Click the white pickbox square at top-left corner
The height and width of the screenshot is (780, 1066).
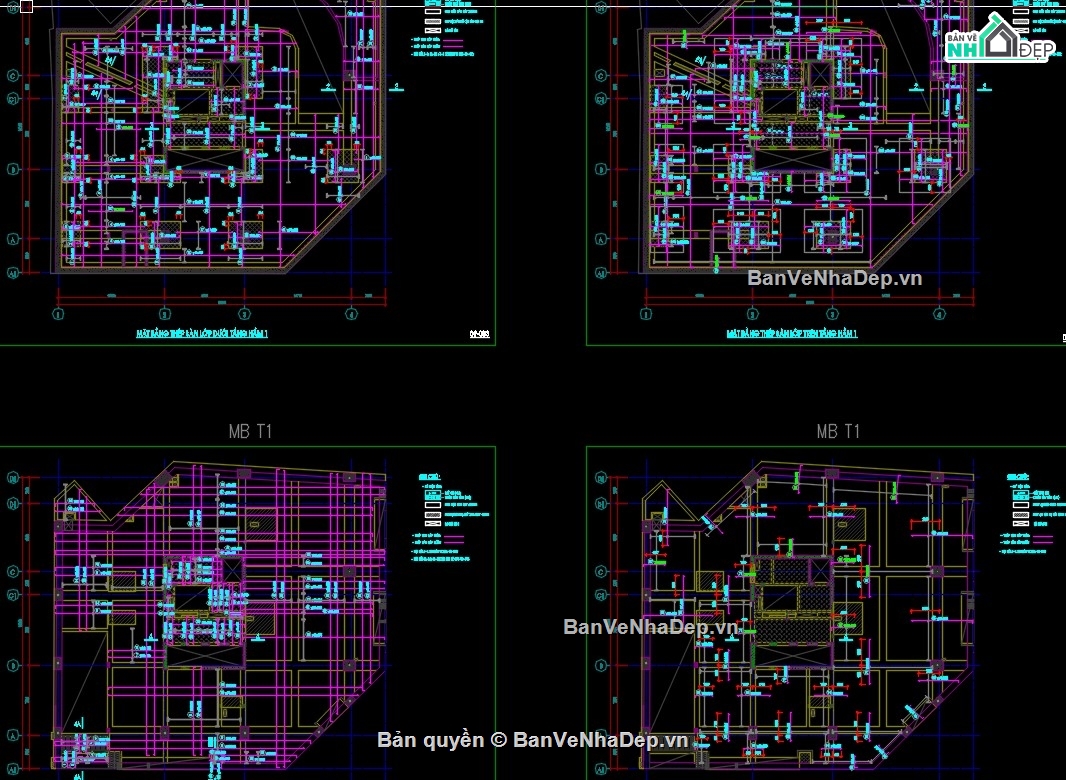tap(27, 7)
